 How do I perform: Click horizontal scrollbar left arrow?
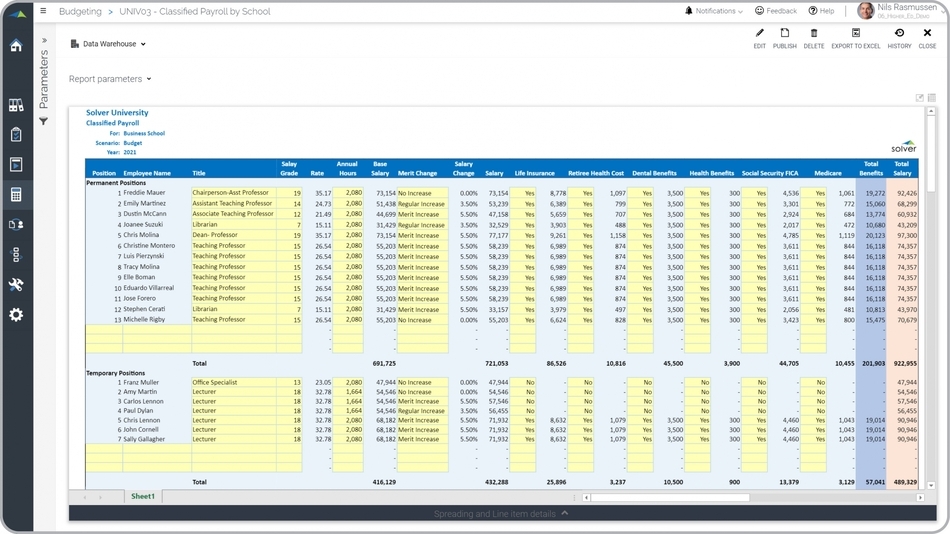point(586,498)
